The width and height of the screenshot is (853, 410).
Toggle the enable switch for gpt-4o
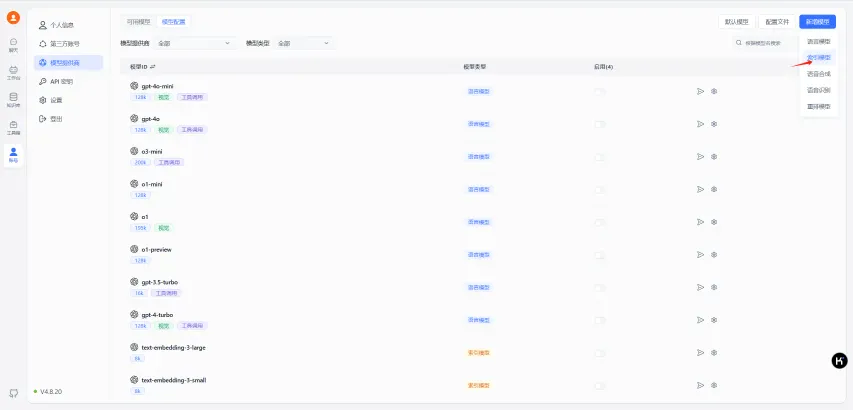click(x=600, y=125)
